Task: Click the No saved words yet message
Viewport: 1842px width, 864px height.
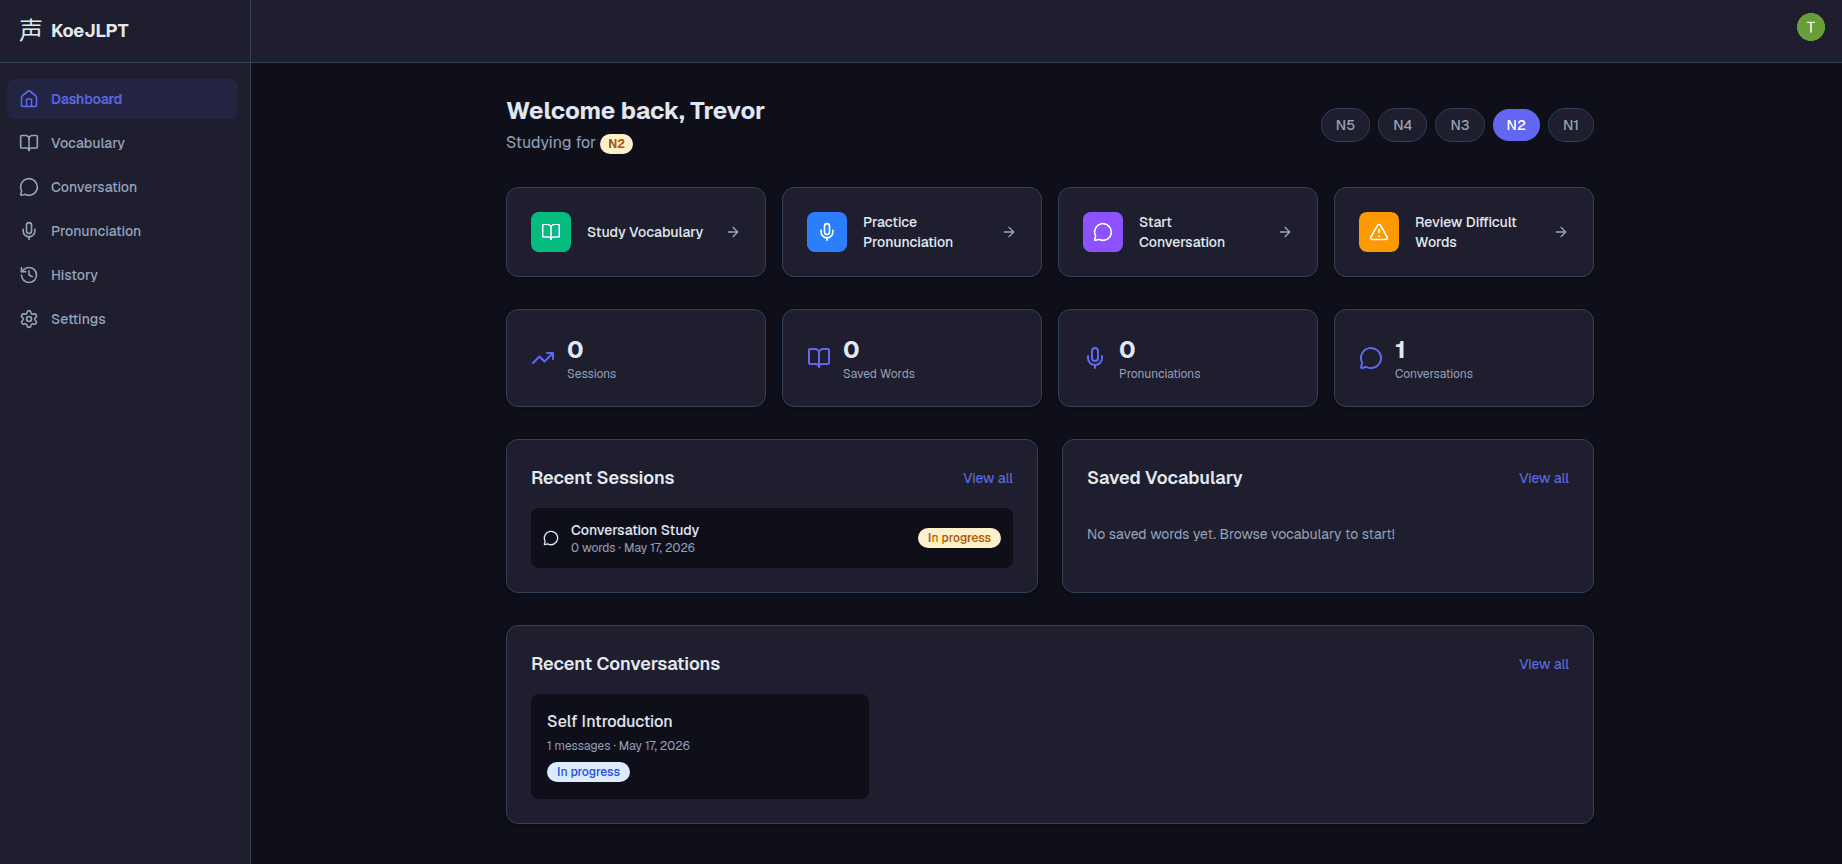Action: [x=1241, y=534]
